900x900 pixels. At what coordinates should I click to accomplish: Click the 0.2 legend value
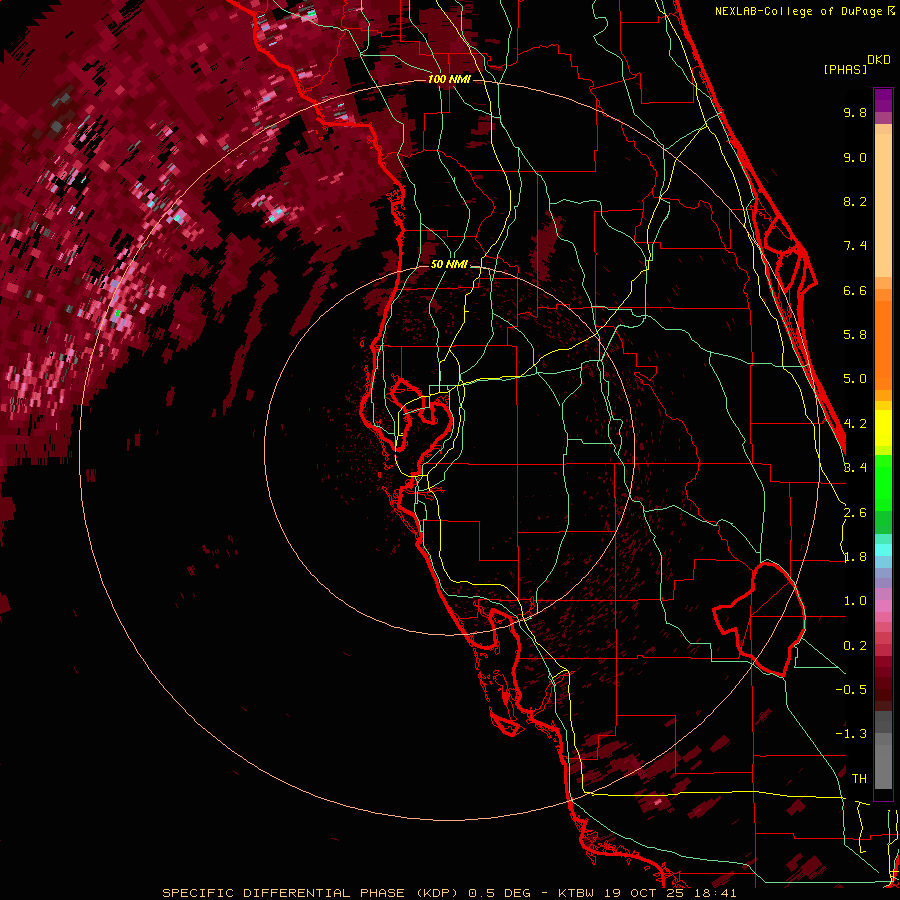click(855, 646)
